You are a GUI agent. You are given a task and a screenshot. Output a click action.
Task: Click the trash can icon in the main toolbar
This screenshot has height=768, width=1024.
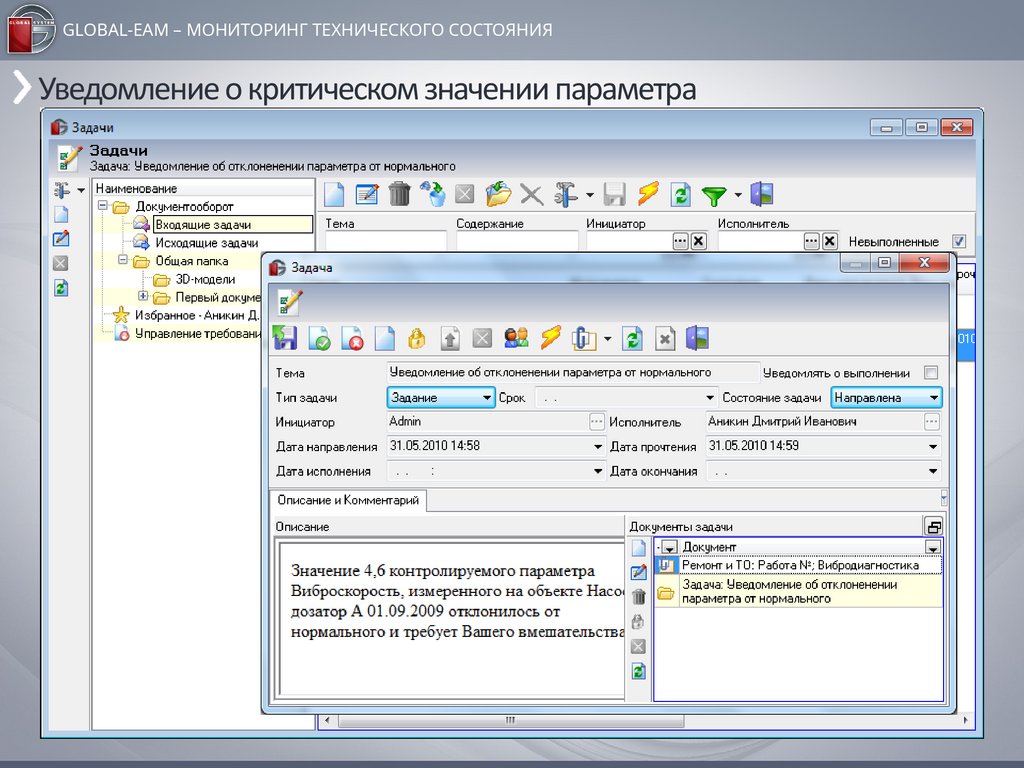[x=399, y=193]
